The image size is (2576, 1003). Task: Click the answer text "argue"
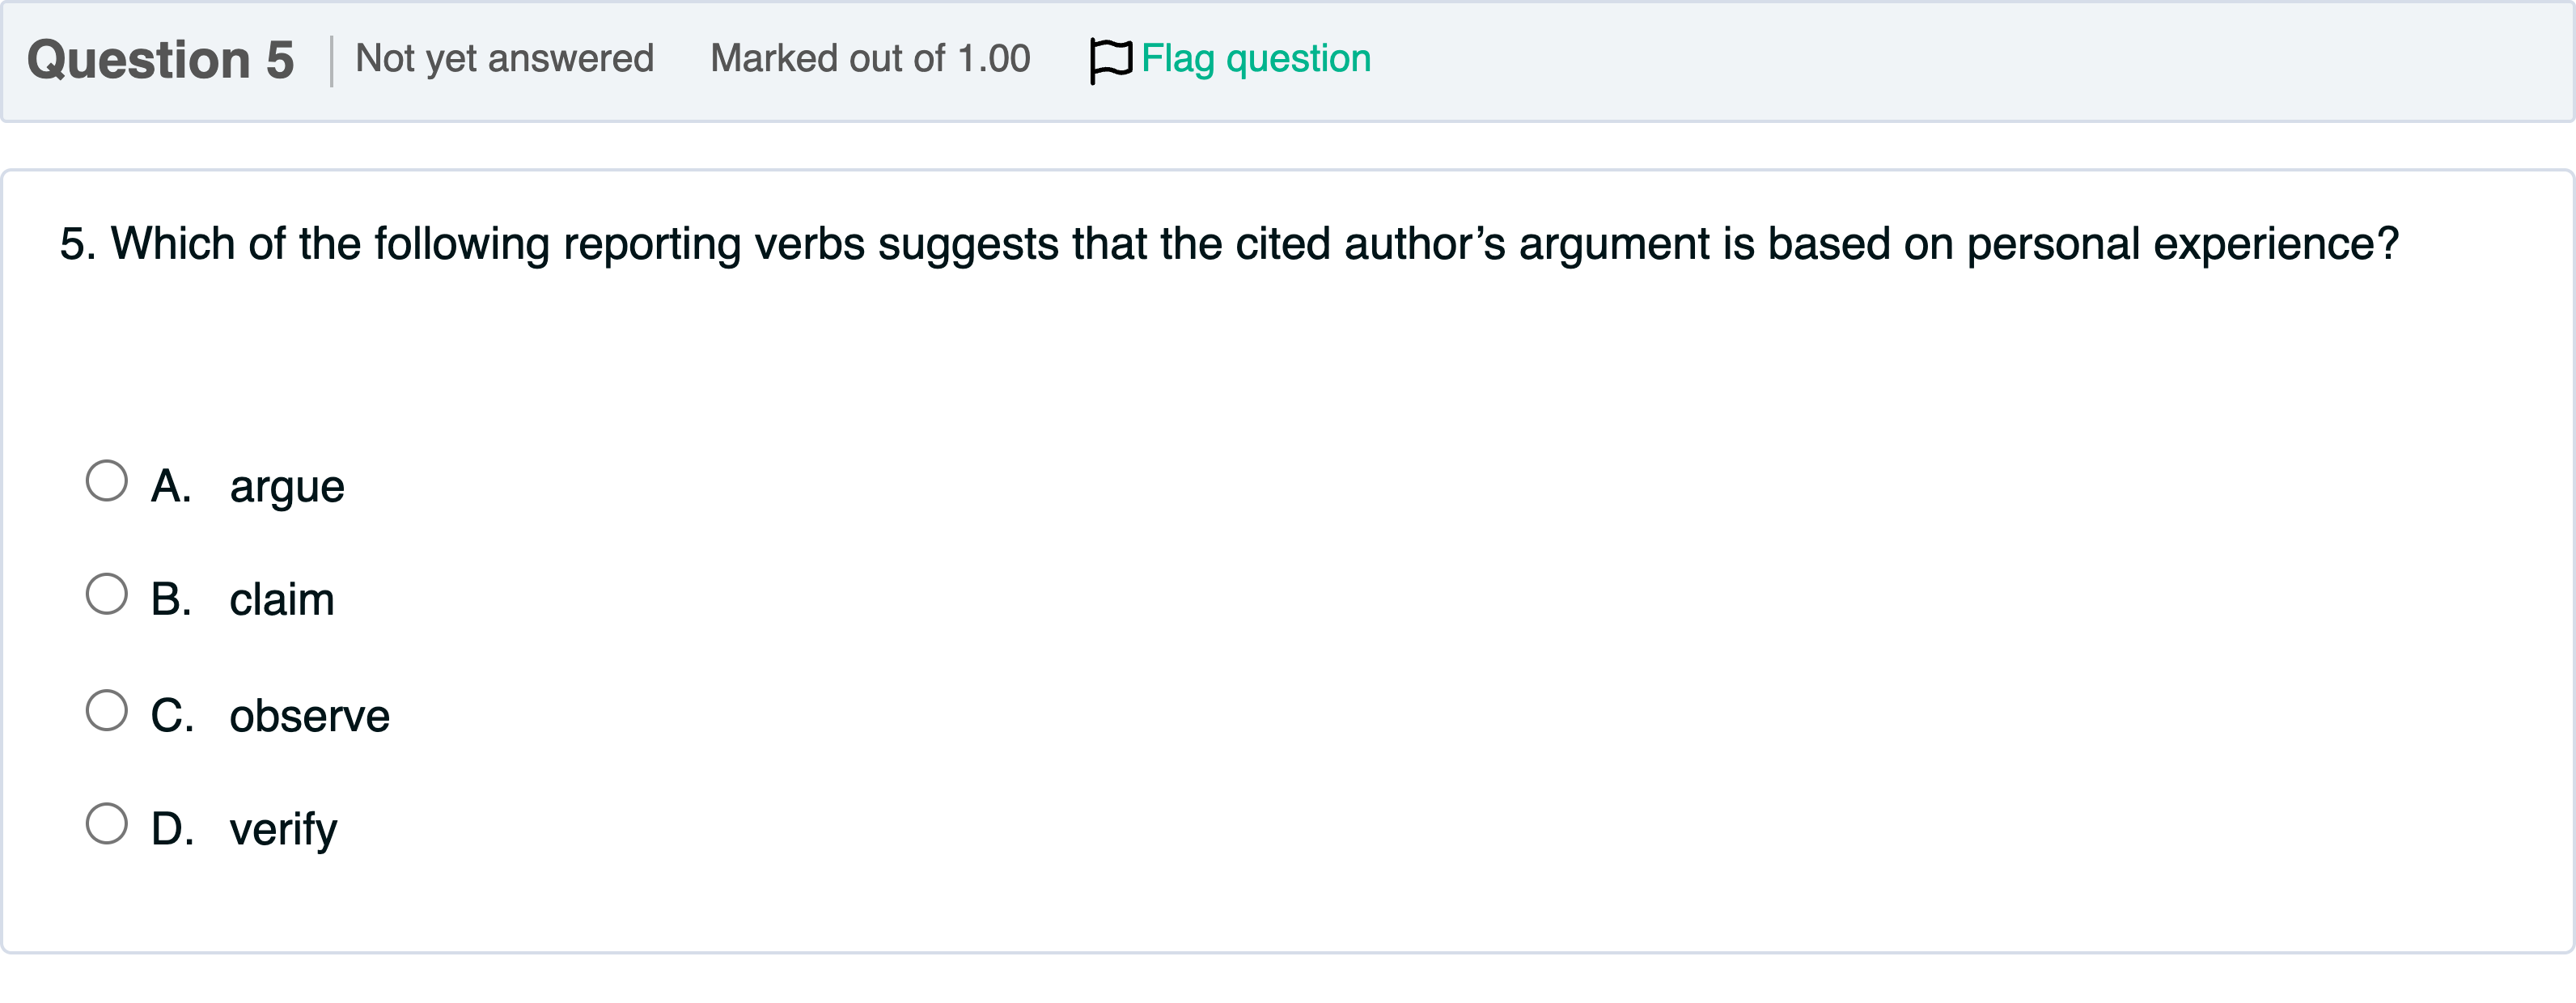coord(287,487)
